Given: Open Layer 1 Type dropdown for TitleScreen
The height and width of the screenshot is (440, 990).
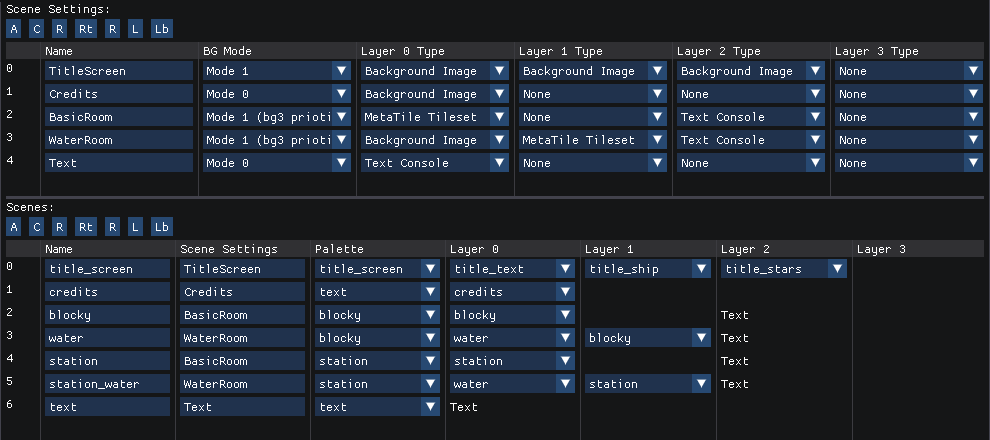Looking at the screenshot, I should [x=593, y=71].
